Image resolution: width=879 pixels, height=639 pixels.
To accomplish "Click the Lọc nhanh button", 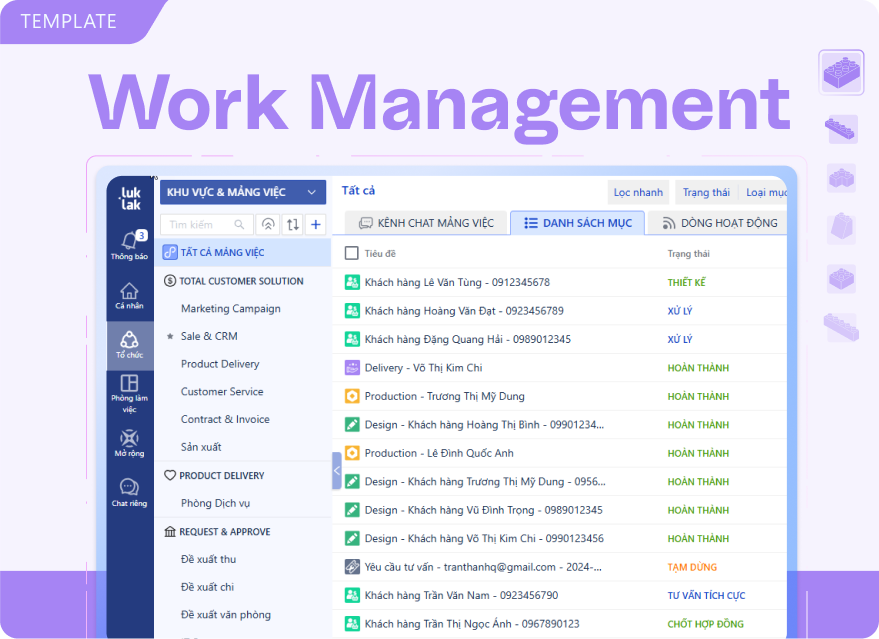I will click(638, 192).
